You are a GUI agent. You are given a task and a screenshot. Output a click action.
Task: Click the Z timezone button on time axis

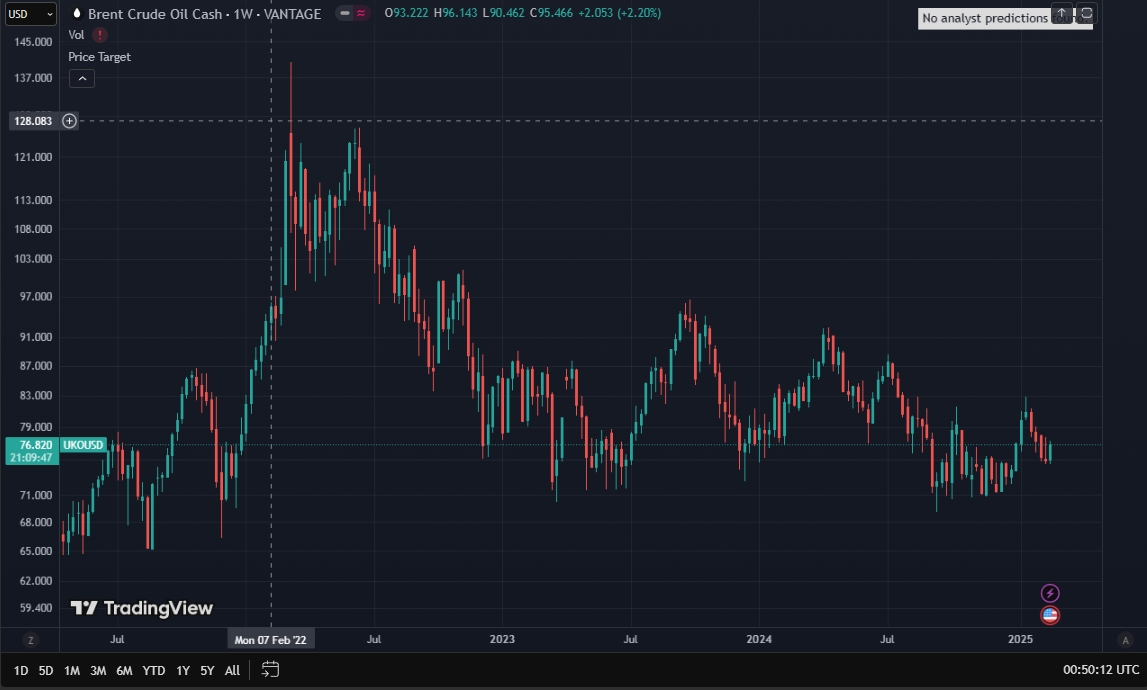(x=30, y=640)
